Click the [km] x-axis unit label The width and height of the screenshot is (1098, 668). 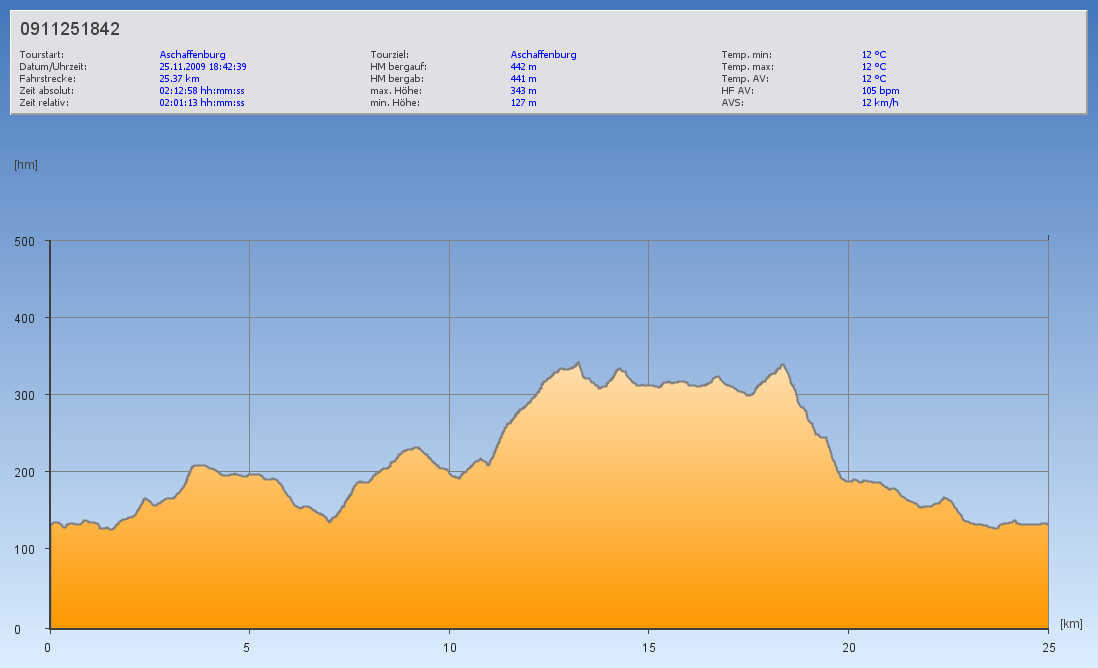click(x=1071, y=624)
